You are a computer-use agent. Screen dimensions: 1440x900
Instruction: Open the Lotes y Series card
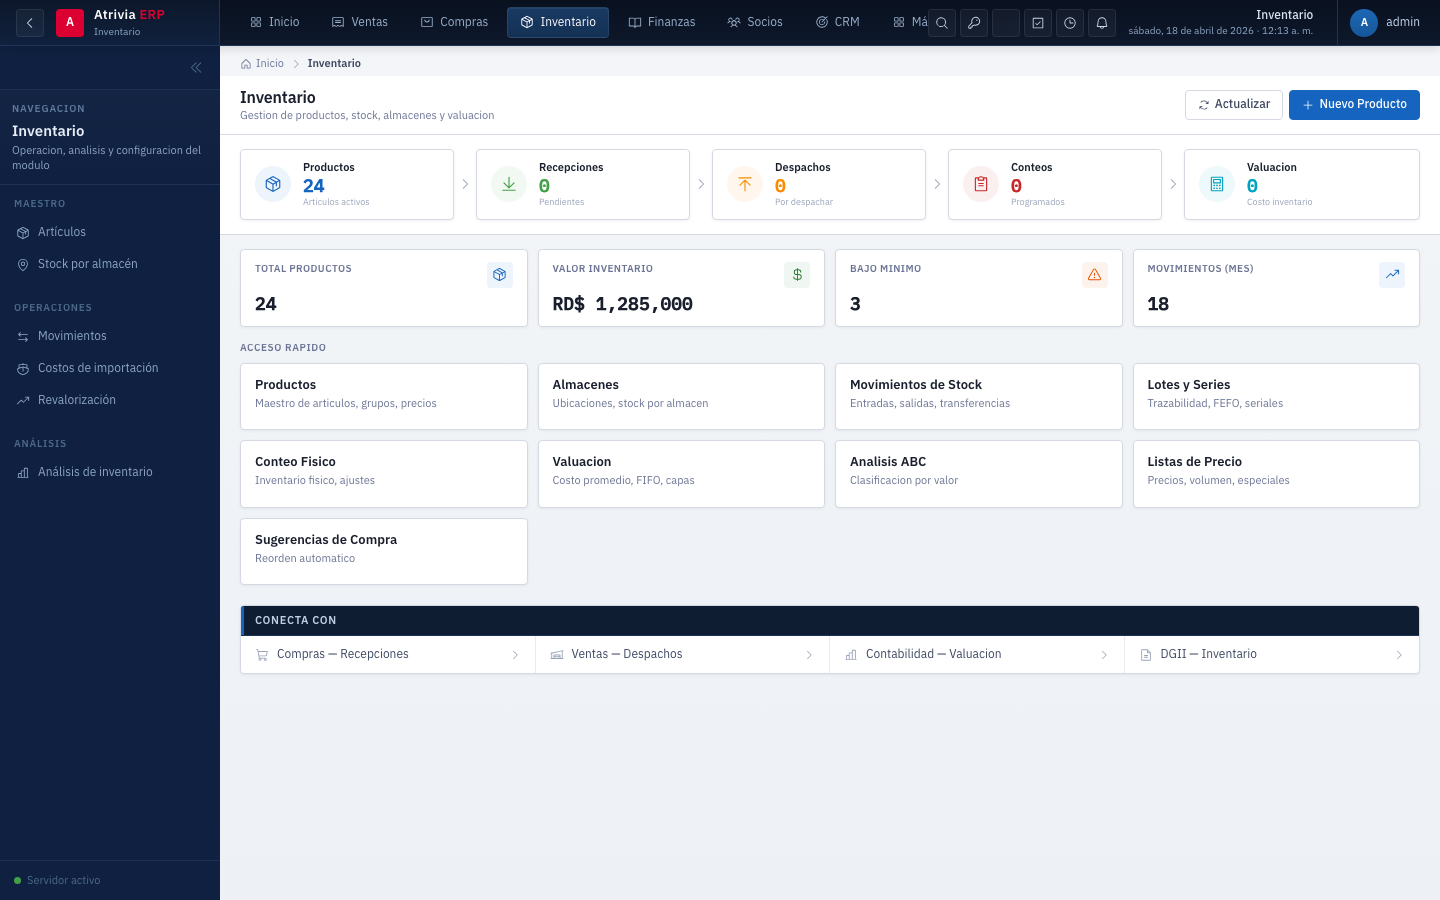[x=1276, y=397]
